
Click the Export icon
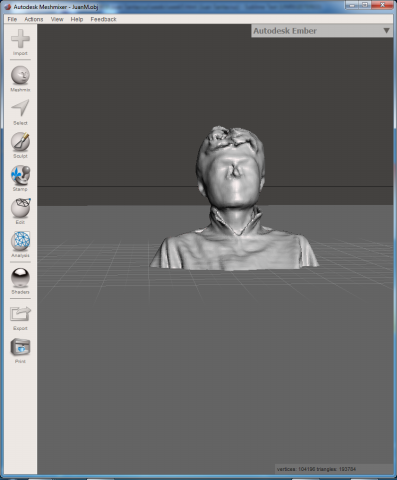point(20,317)
